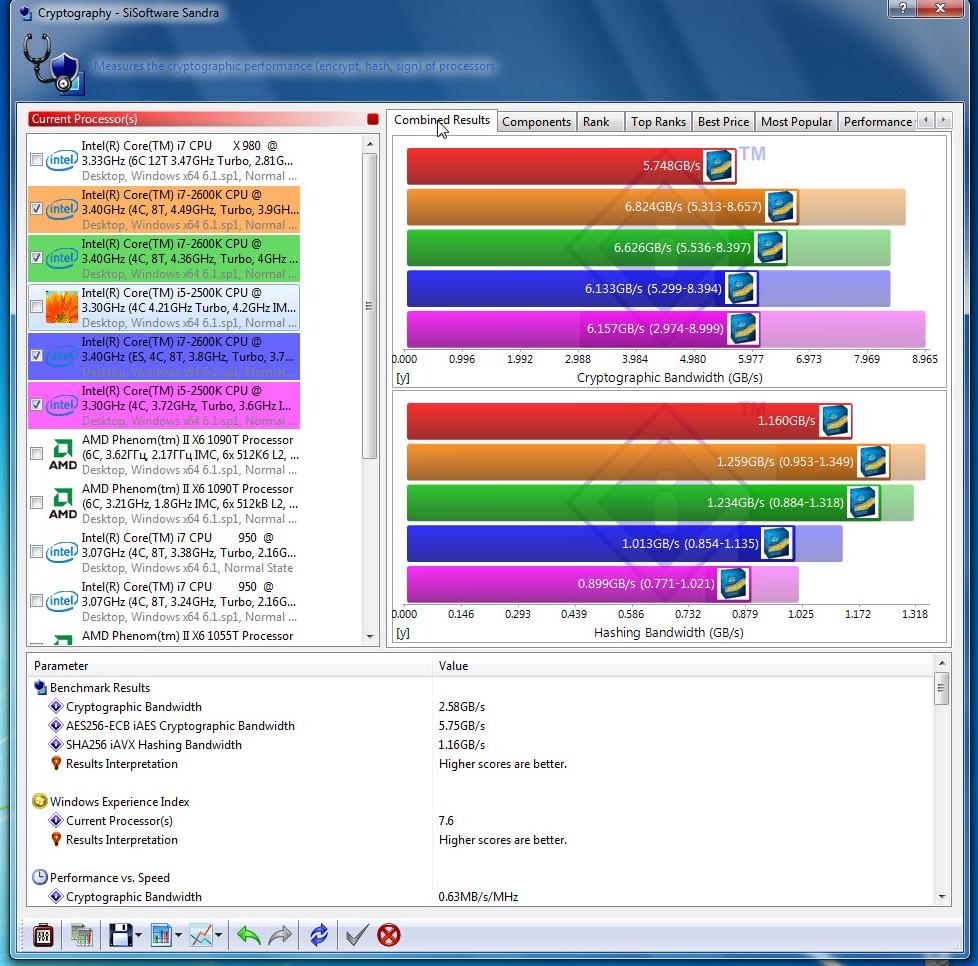Check the i5-2500K 4.21GHz Turbo checkbox

point(36,307)
